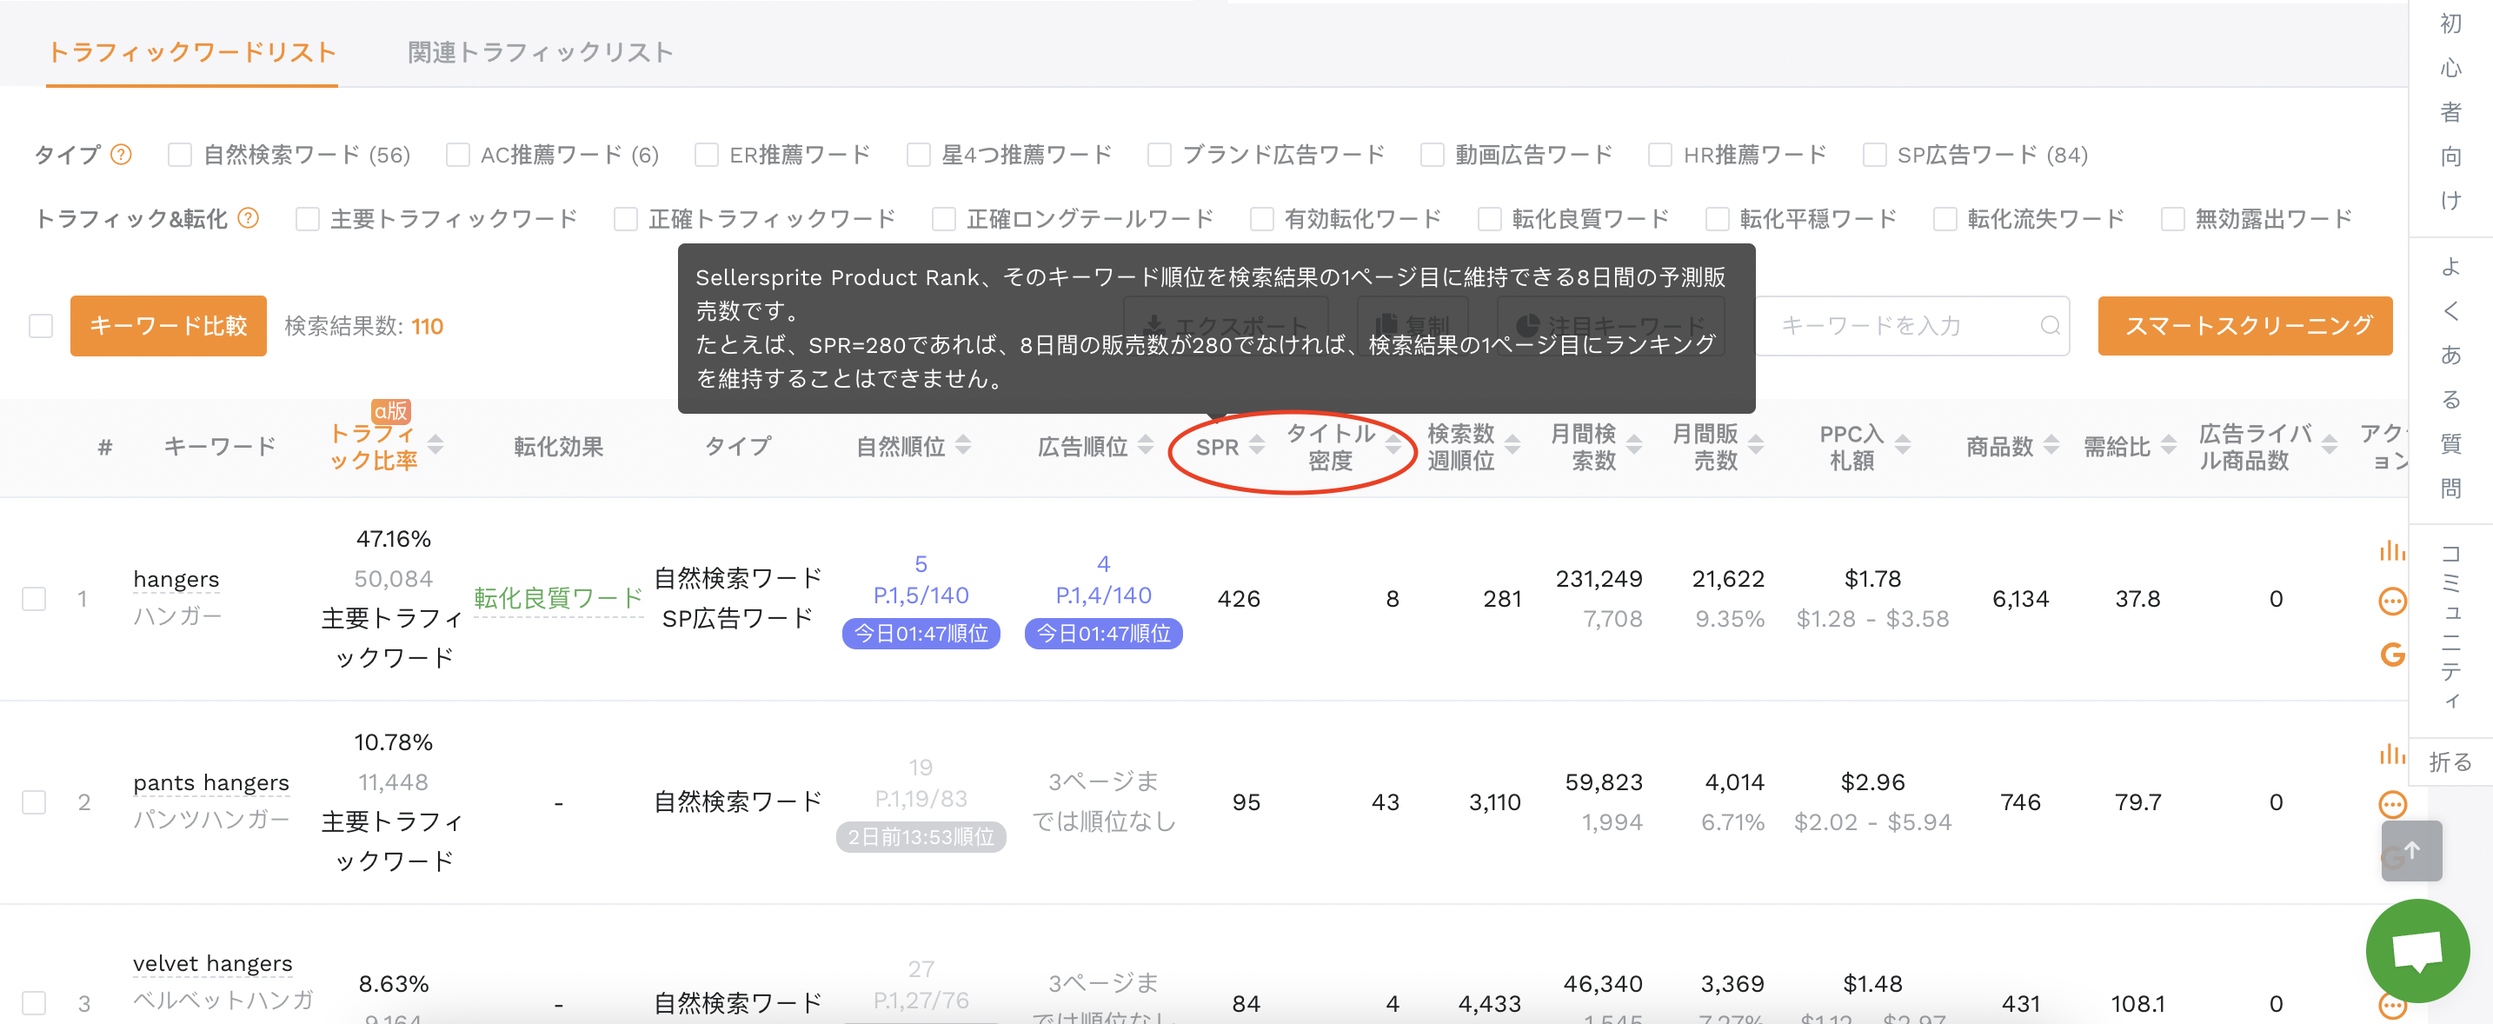Open more-actions ellipsis for hangers row

point(2392,601)
